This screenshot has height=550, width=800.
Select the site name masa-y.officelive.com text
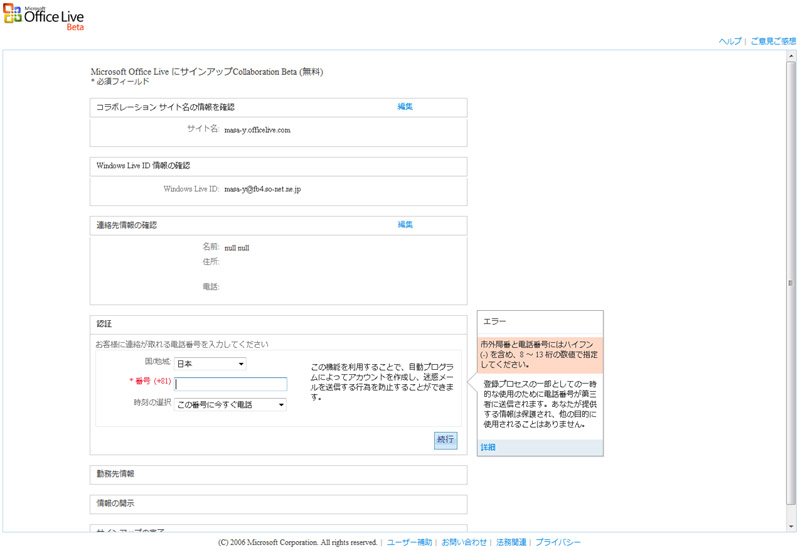point(257,130)
